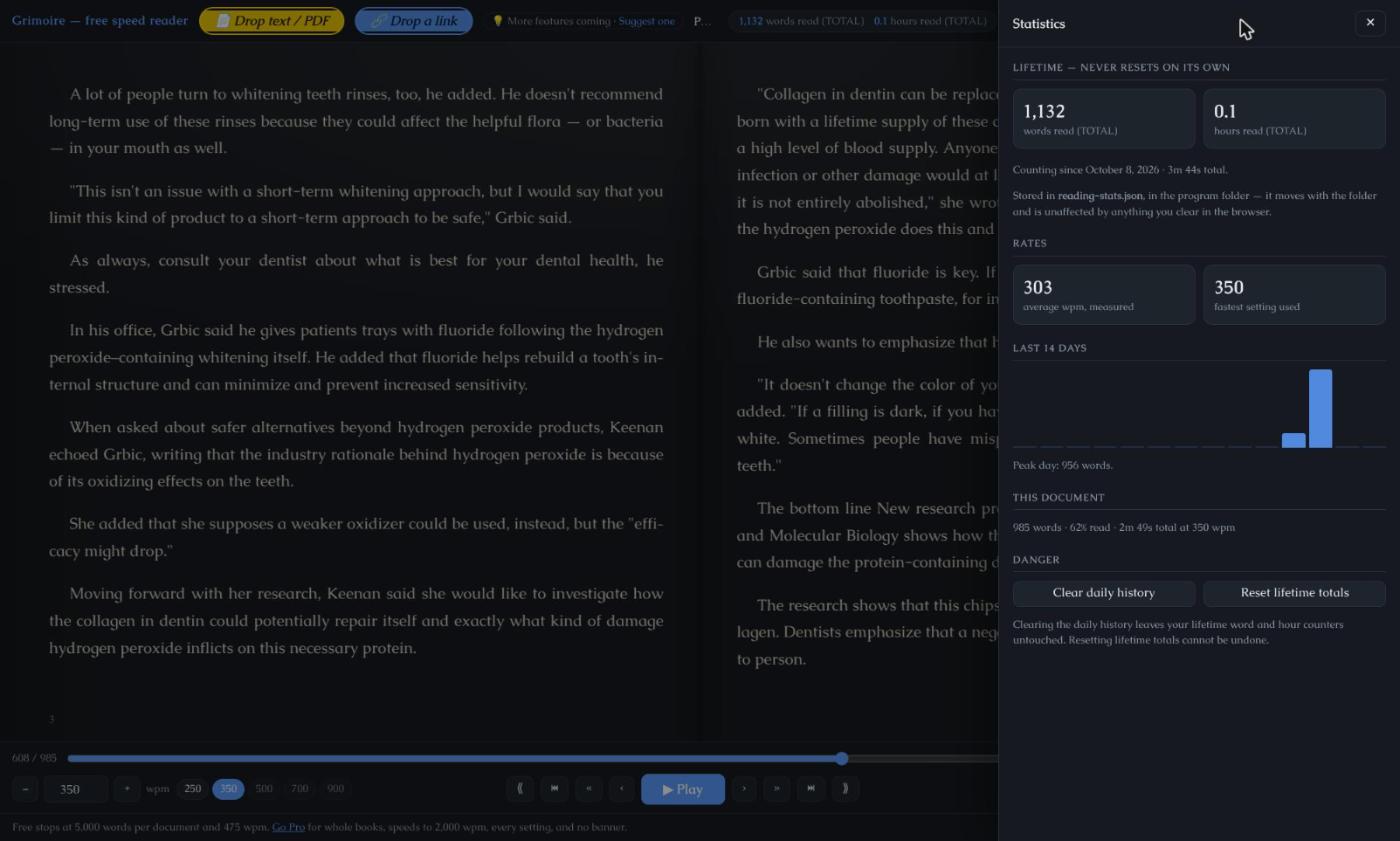Start reading with the Play button
Screen dimensions: 1400x841
[x=683, y=789]
